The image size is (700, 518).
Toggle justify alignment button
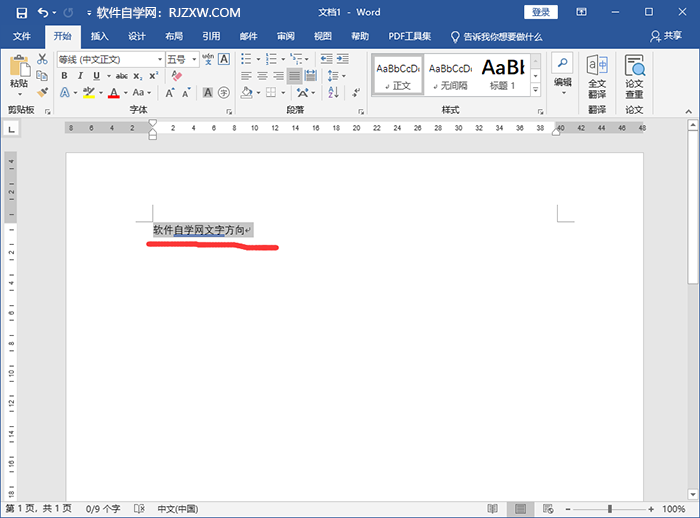point(294,76)
